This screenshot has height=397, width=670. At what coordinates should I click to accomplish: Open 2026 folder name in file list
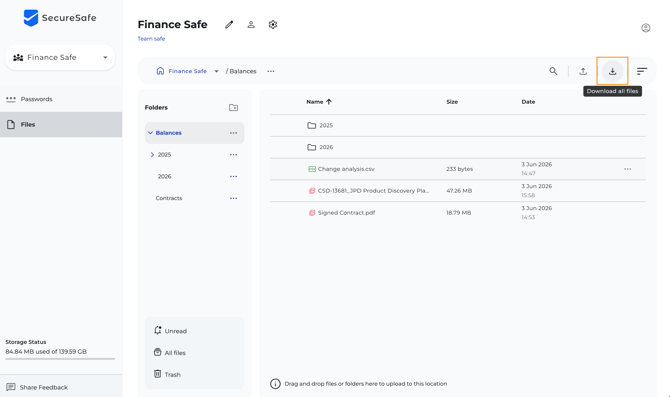(326, 147)
